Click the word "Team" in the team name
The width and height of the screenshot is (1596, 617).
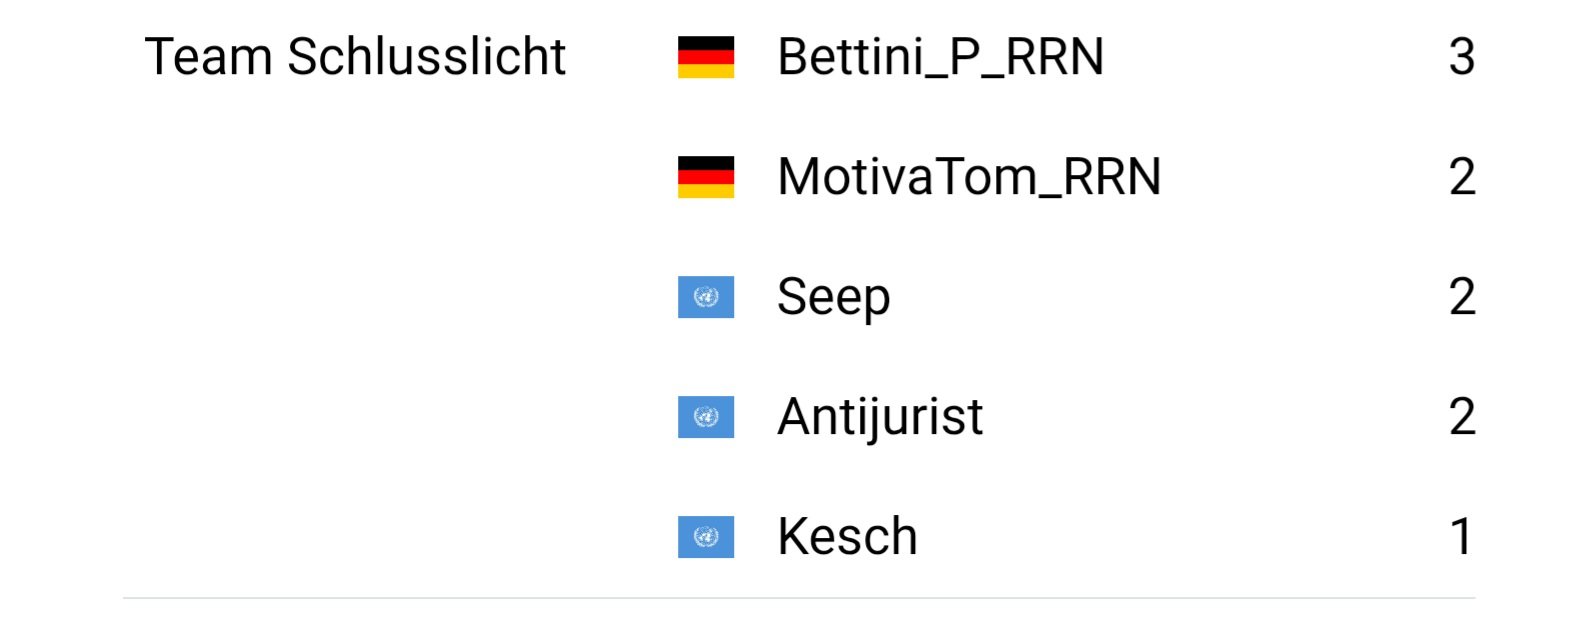(x=208, y=57)
